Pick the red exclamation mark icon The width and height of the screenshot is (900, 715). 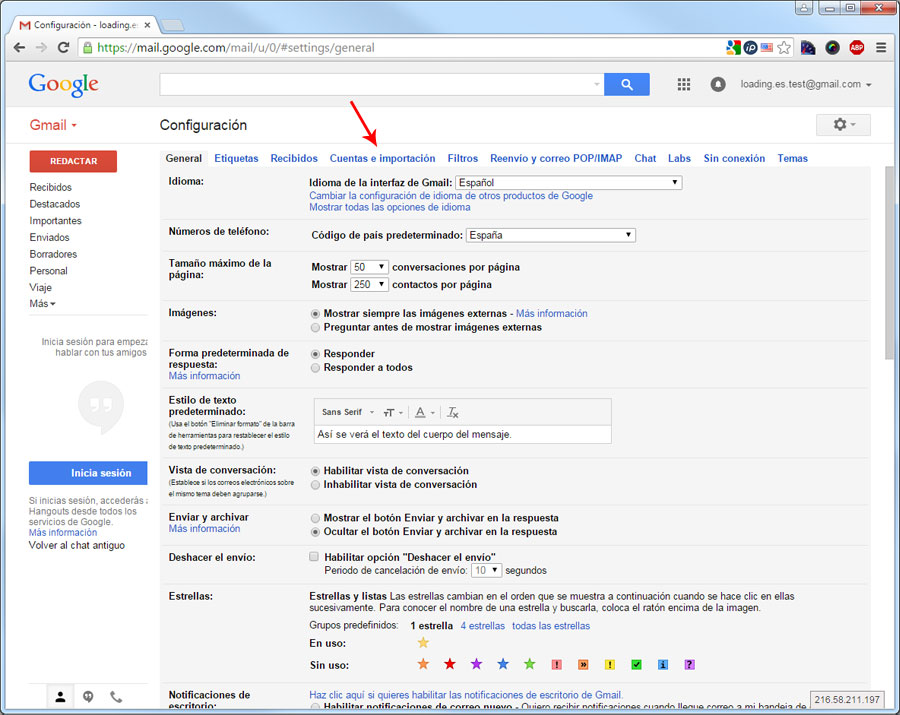pyautogui.click(x=556, y=665)
